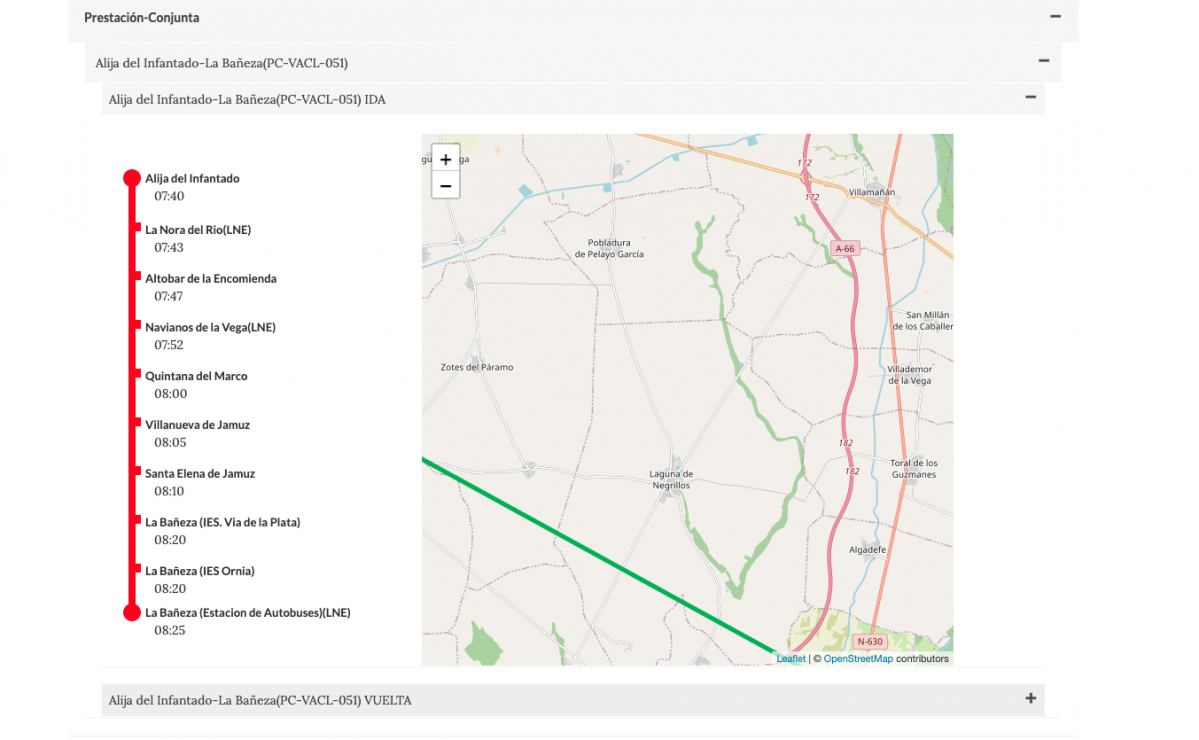This screenshot has height=740, width=1199.
Task: Click Toral de los Guzmanes on the map
Action: [913, 469]
